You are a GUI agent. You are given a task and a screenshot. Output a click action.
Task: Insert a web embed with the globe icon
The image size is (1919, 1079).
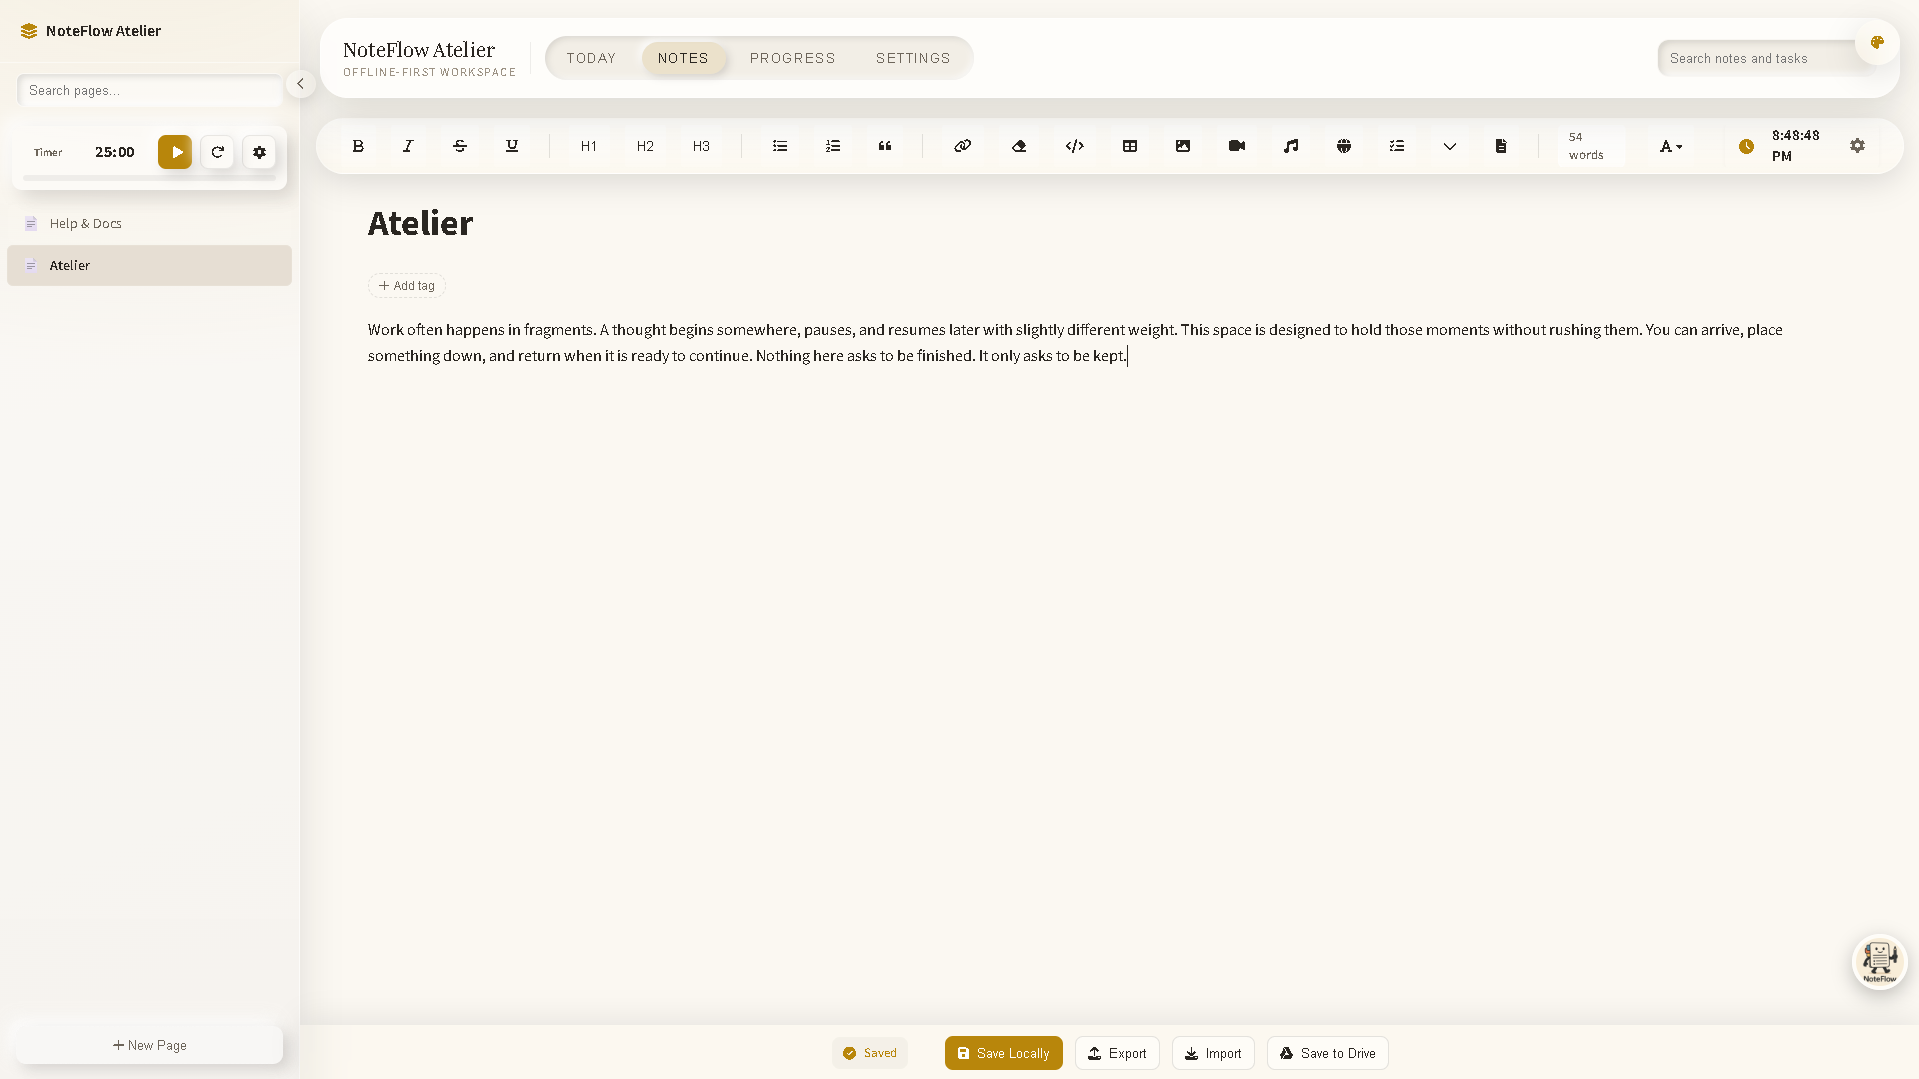pos(1343,146)
